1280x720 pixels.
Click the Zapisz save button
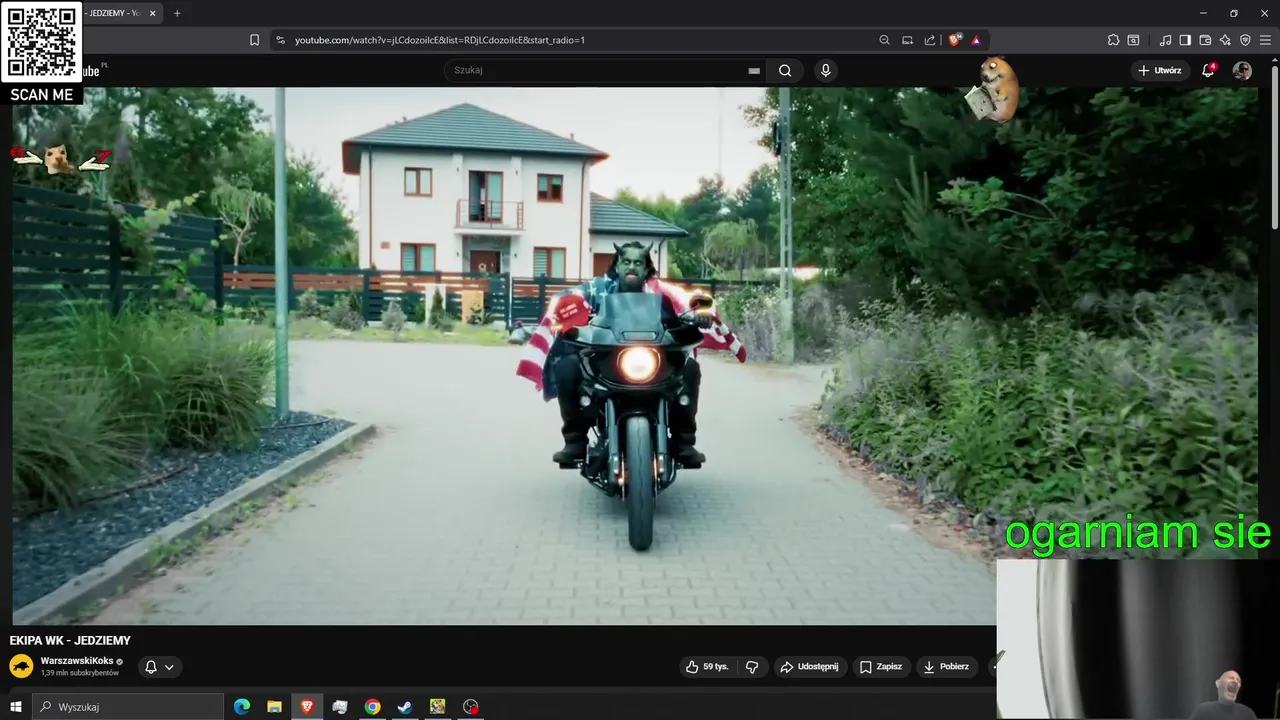coord(881,667)
